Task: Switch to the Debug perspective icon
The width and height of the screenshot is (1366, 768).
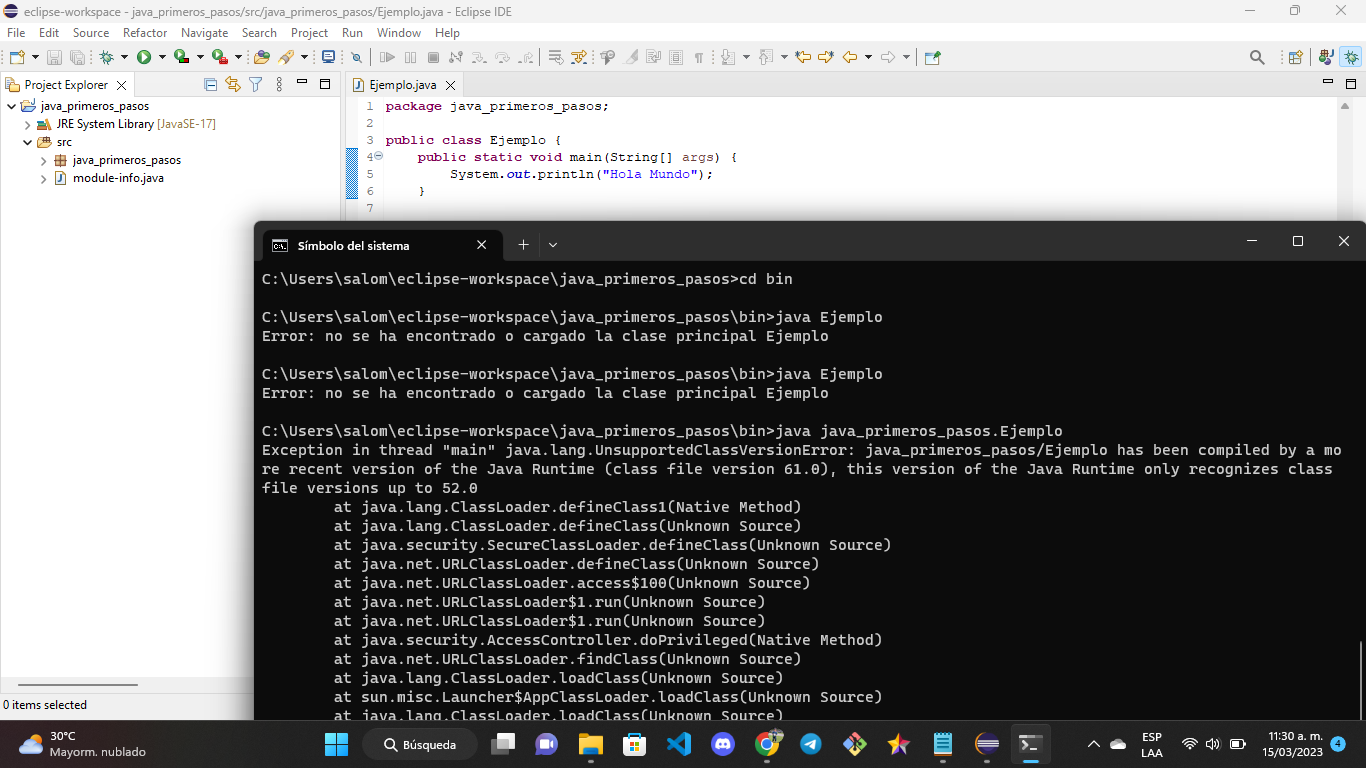Action: [1351, 57]
